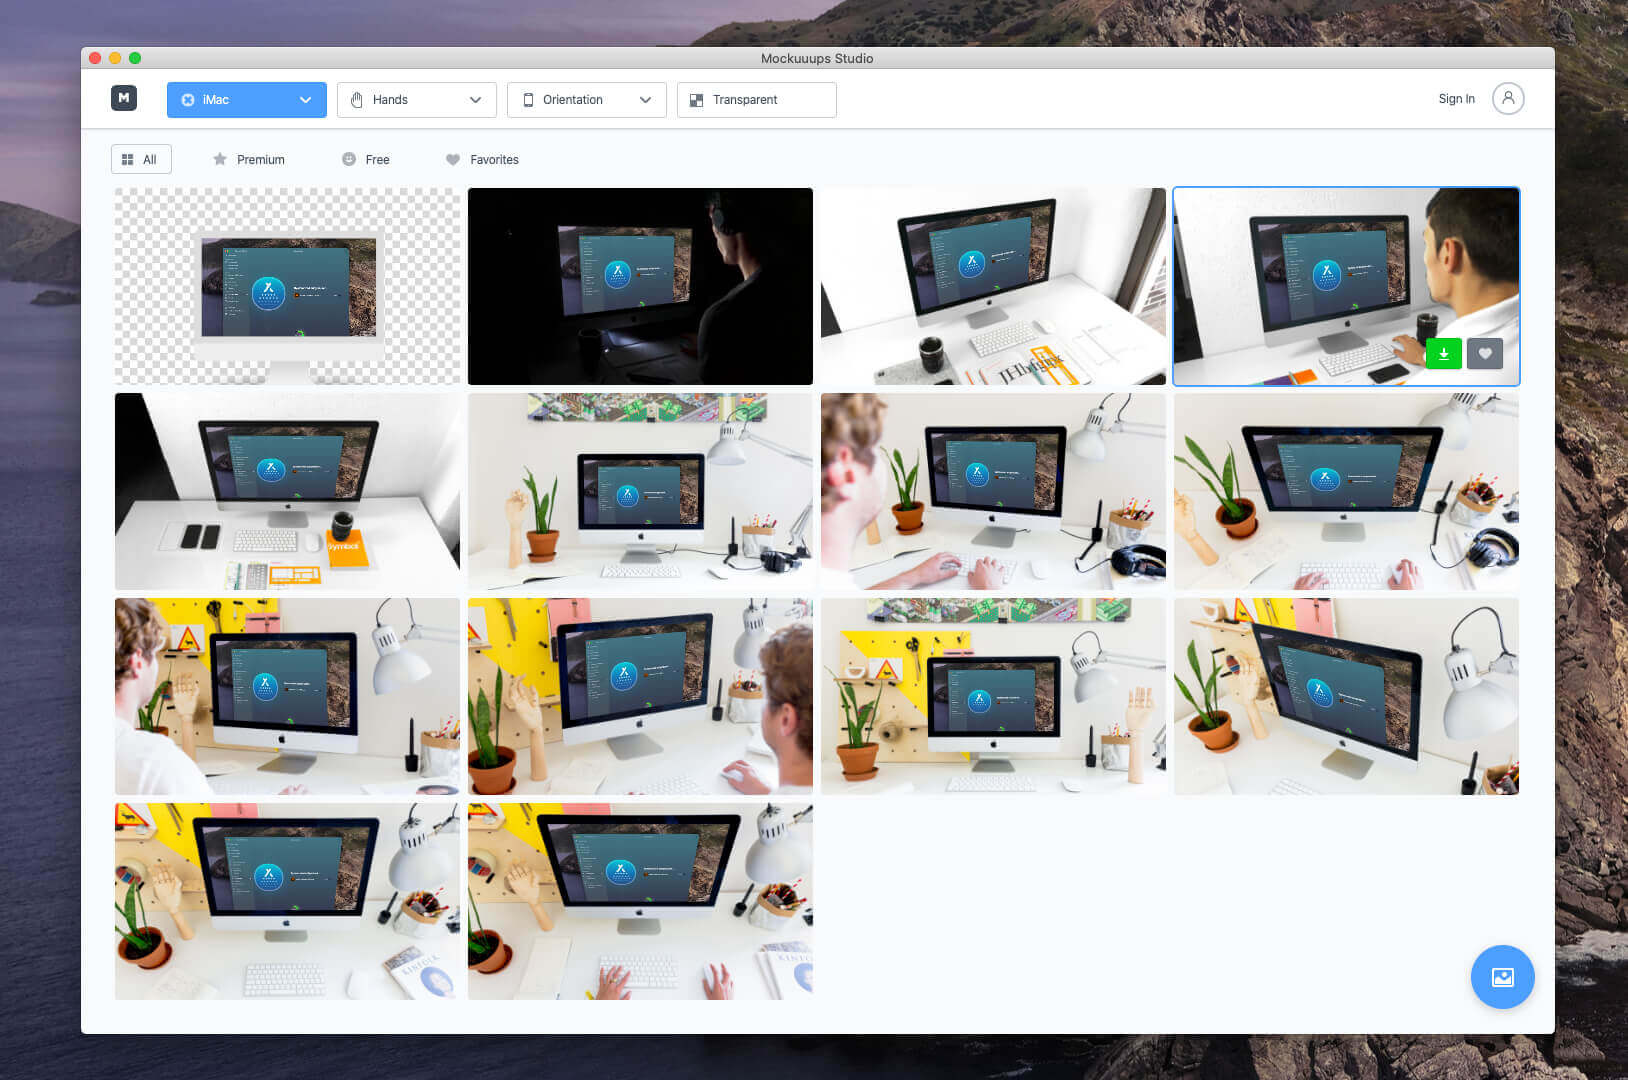Viewport: 1628px width, 1080px height.
Task: Click the heart icon beside Favorites
Action: (x=453, y=159)
